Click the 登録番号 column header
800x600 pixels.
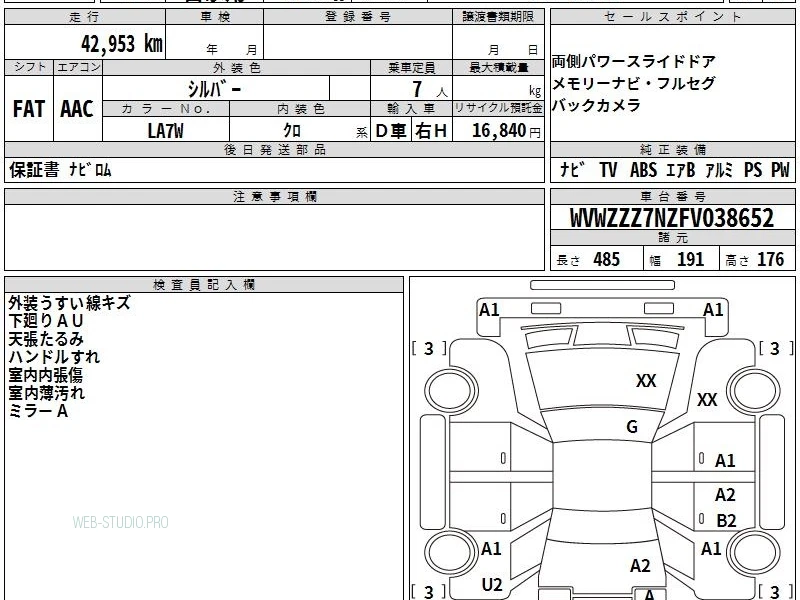click(x=358, y=17)
